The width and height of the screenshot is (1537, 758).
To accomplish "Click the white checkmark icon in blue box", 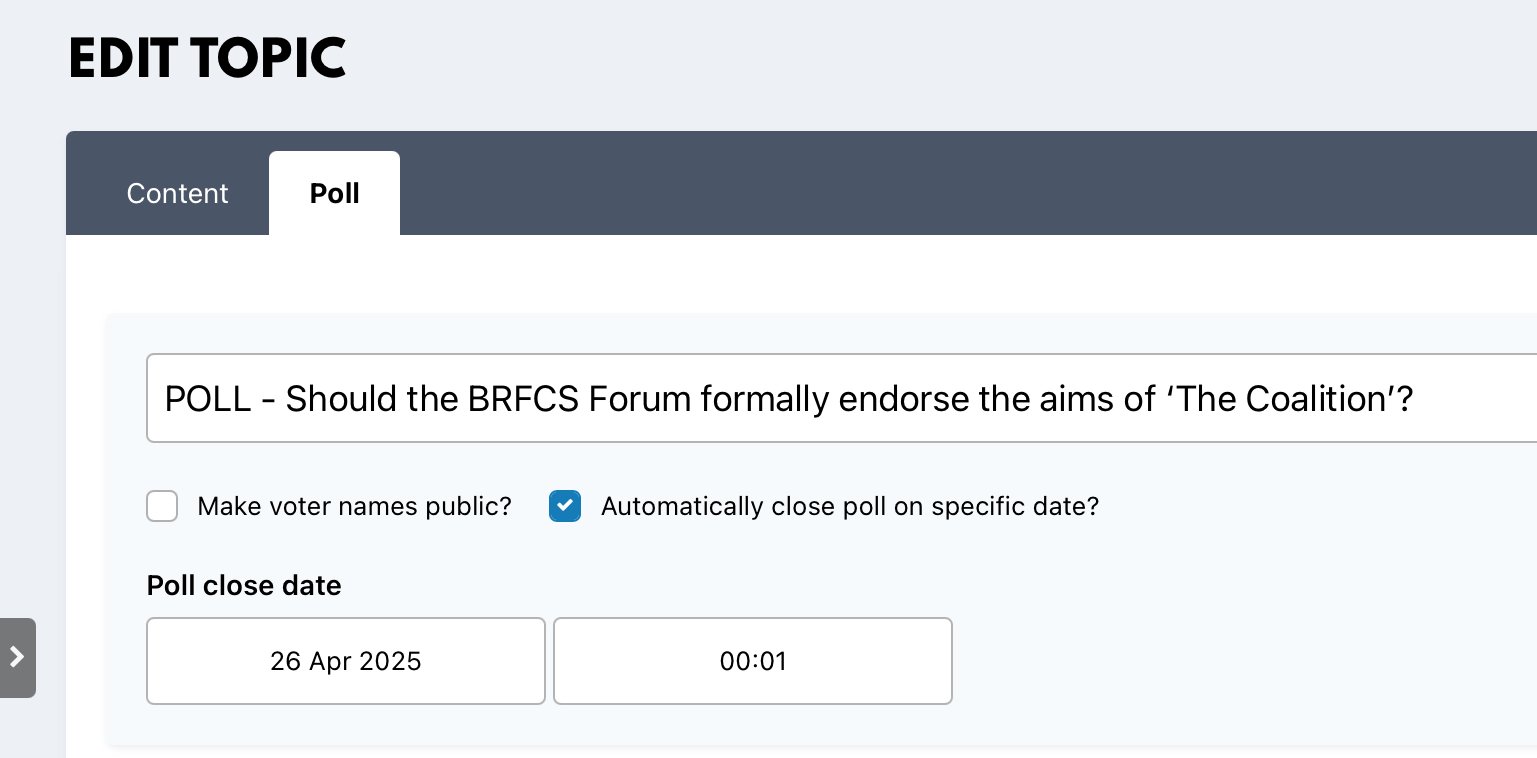I will pos(565,507).
